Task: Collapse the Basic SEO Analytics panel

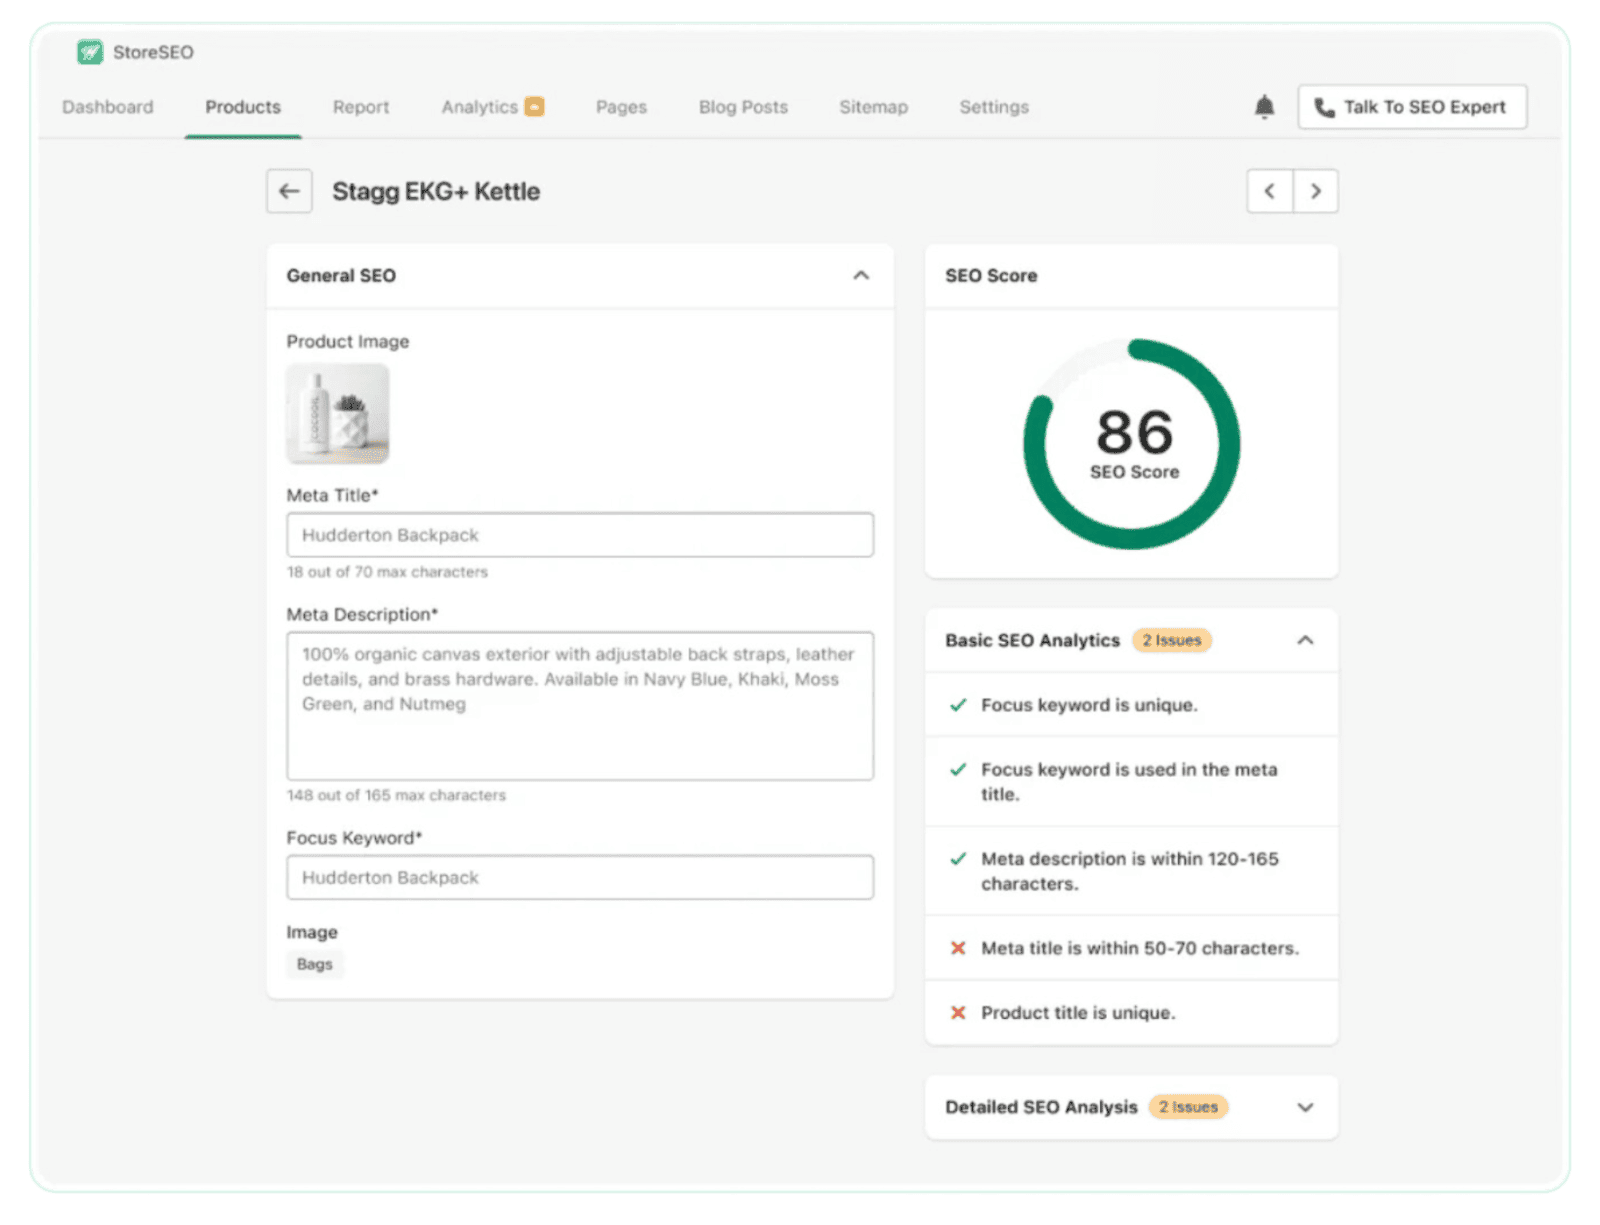Action: [1305, 640]
